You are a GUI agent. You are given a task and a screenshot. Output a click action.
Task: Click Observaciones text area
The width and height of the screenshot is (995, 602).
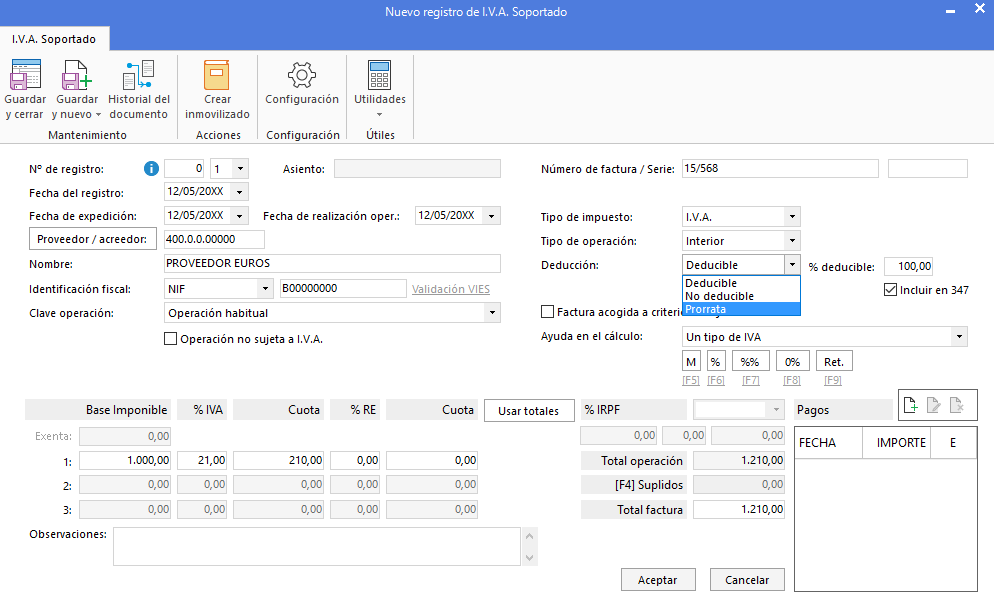click(317, 546)
